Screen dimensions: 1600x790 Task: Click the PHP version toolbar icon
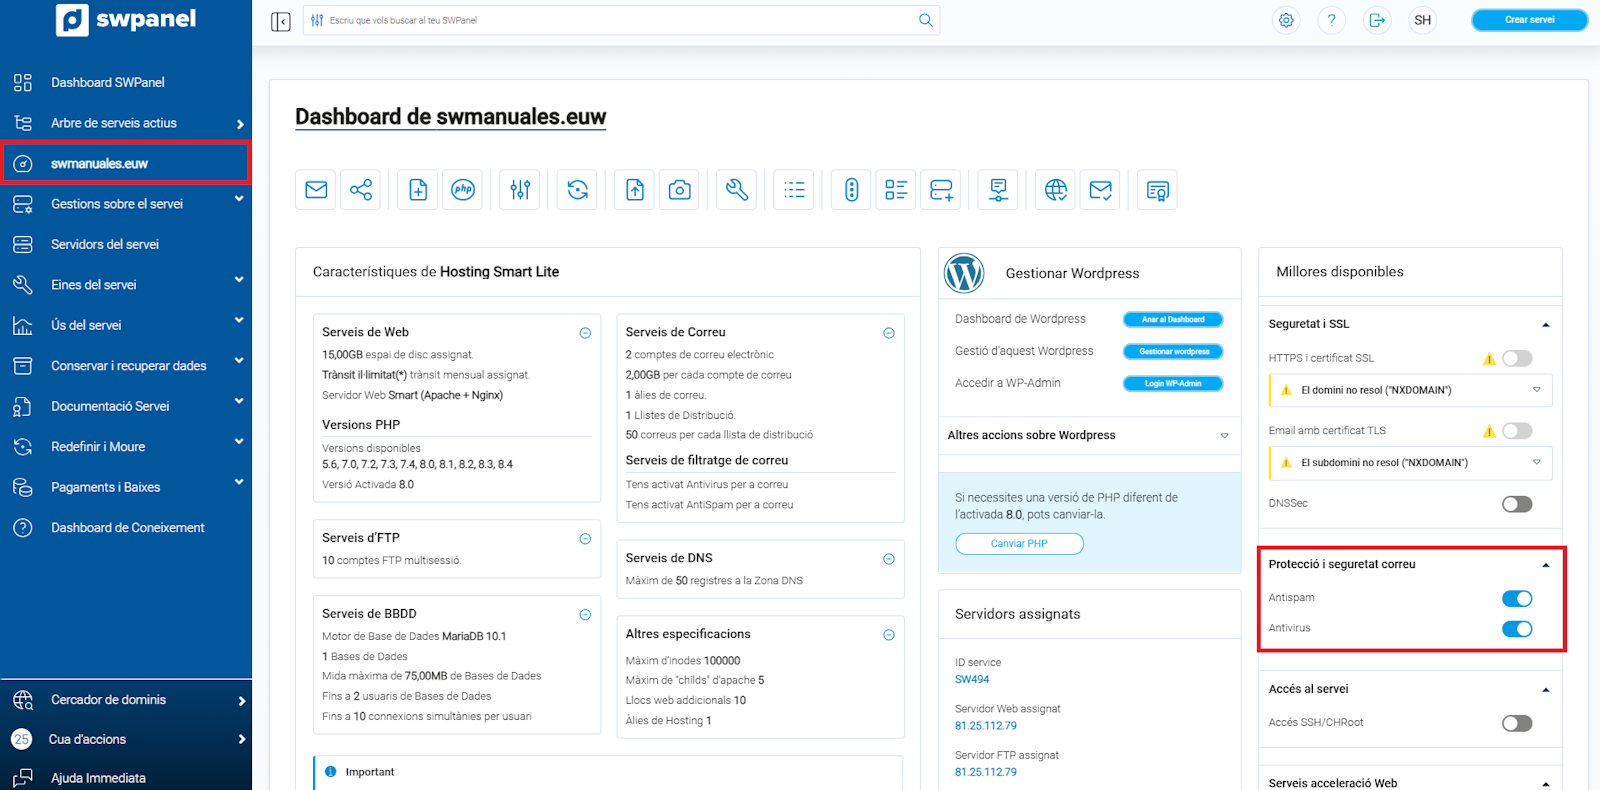pyautogui.click(x=463, y=190)
